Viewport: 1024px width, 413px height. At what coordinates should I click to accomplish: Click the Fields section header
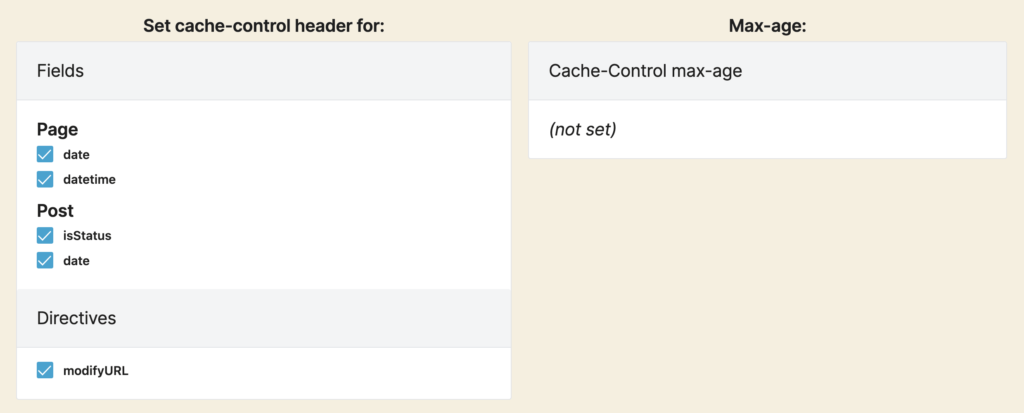tap(264, 71)
